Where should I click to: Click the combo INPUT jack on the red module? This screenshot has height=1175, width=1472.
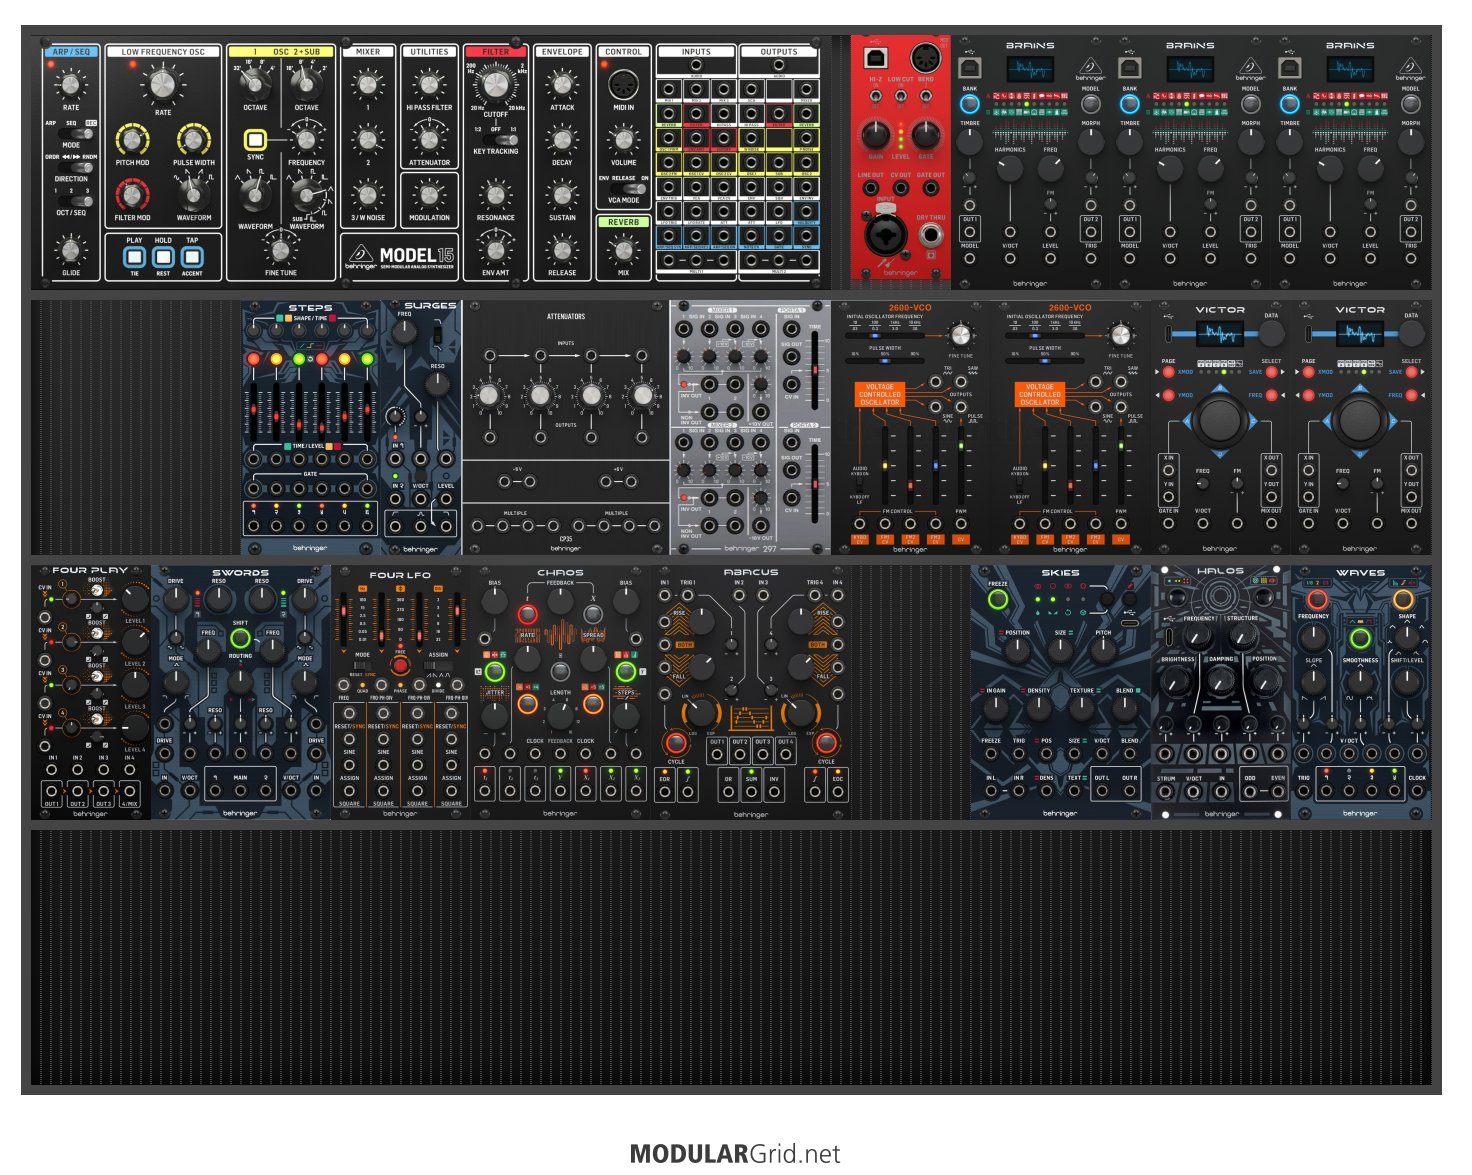[885, 234]
